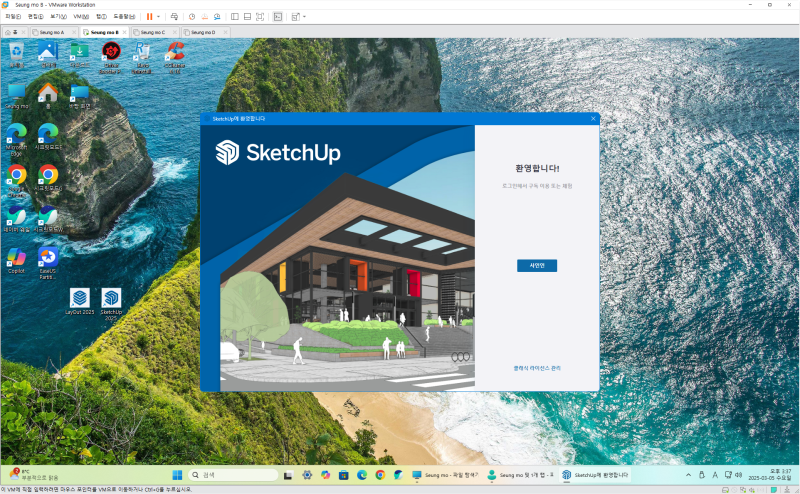Close the Seung mo A tab

74,32
